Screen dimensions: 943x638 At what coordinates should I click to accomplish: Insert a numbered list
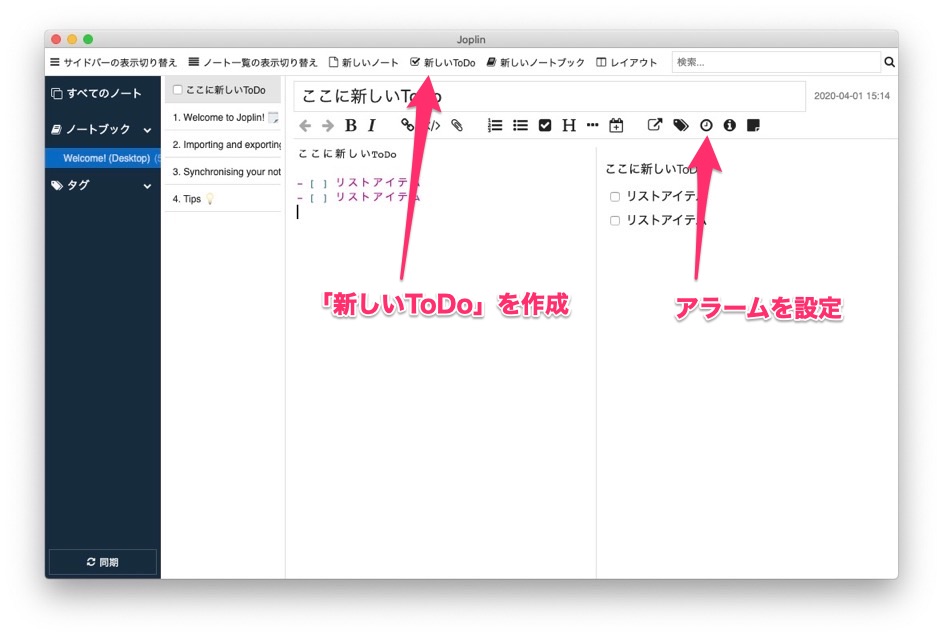[494, 125]
